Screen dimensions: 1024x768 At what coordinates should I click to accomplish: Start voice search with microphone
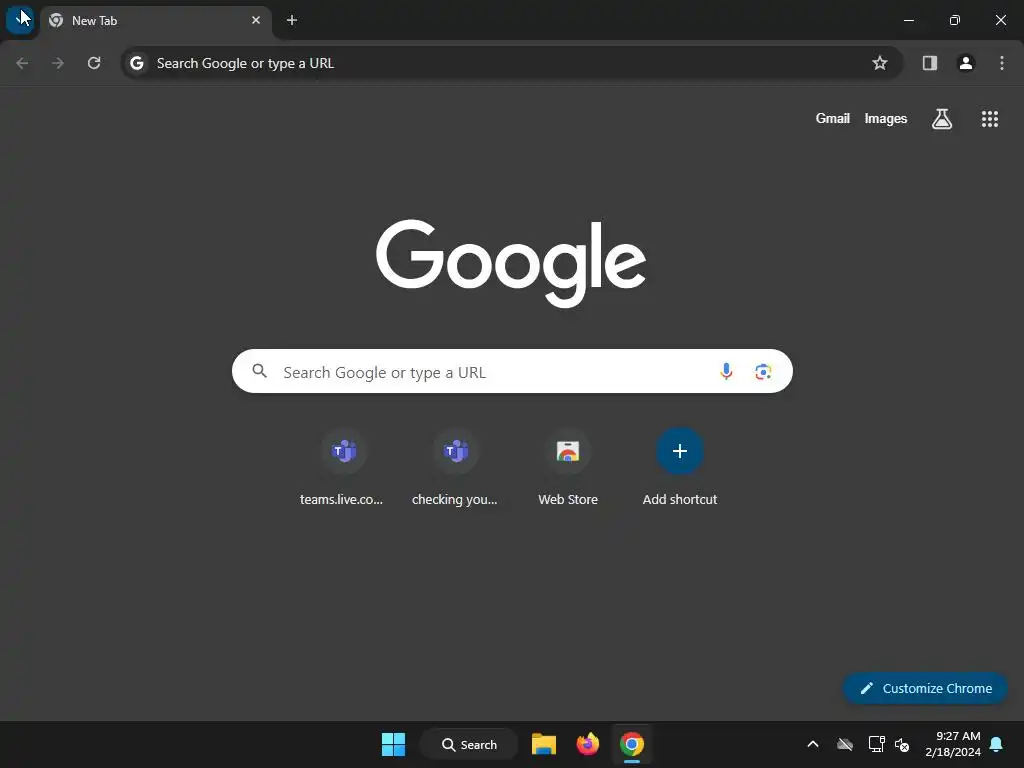[726, 372]
